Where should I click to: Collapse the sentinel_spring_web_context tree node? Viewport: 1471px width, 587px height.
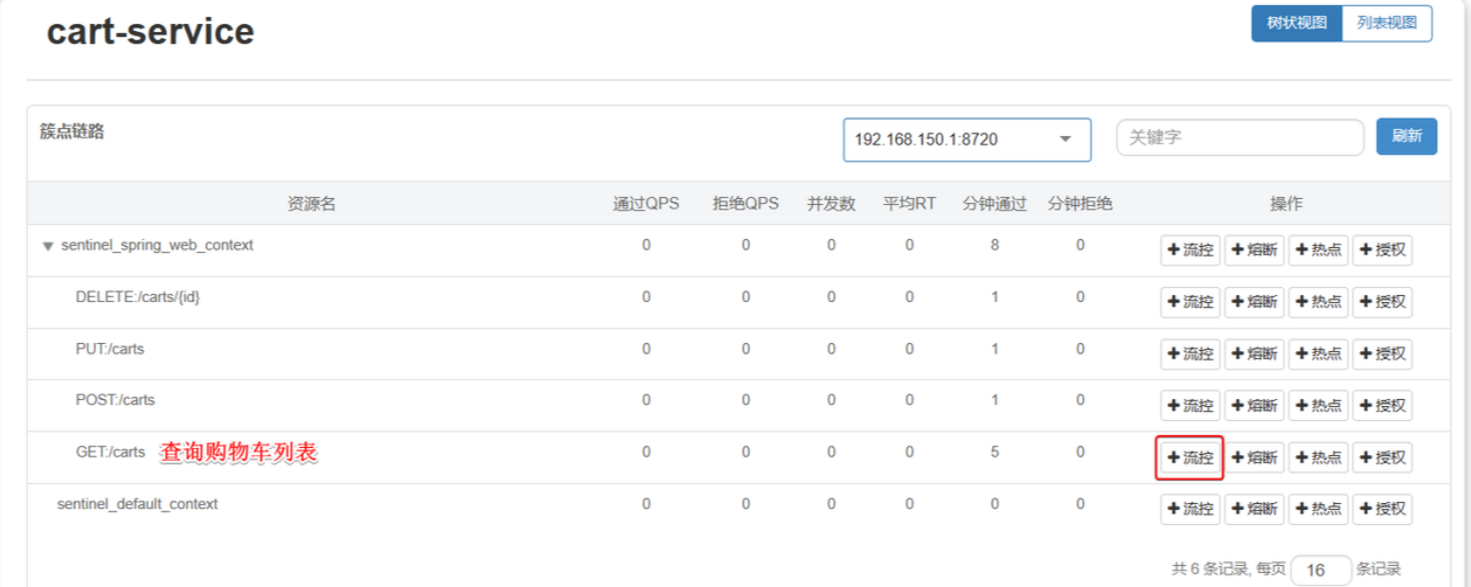coord(47,246)
